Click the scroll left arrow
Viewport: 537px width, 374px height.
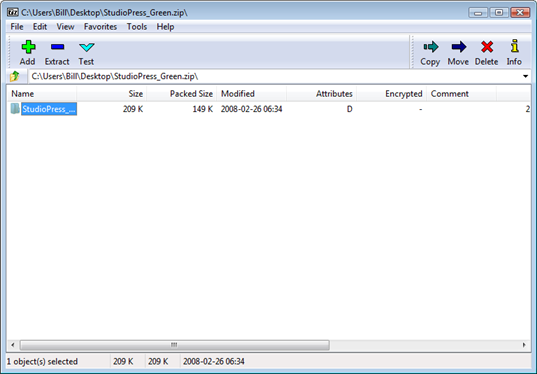click(13, 345)
